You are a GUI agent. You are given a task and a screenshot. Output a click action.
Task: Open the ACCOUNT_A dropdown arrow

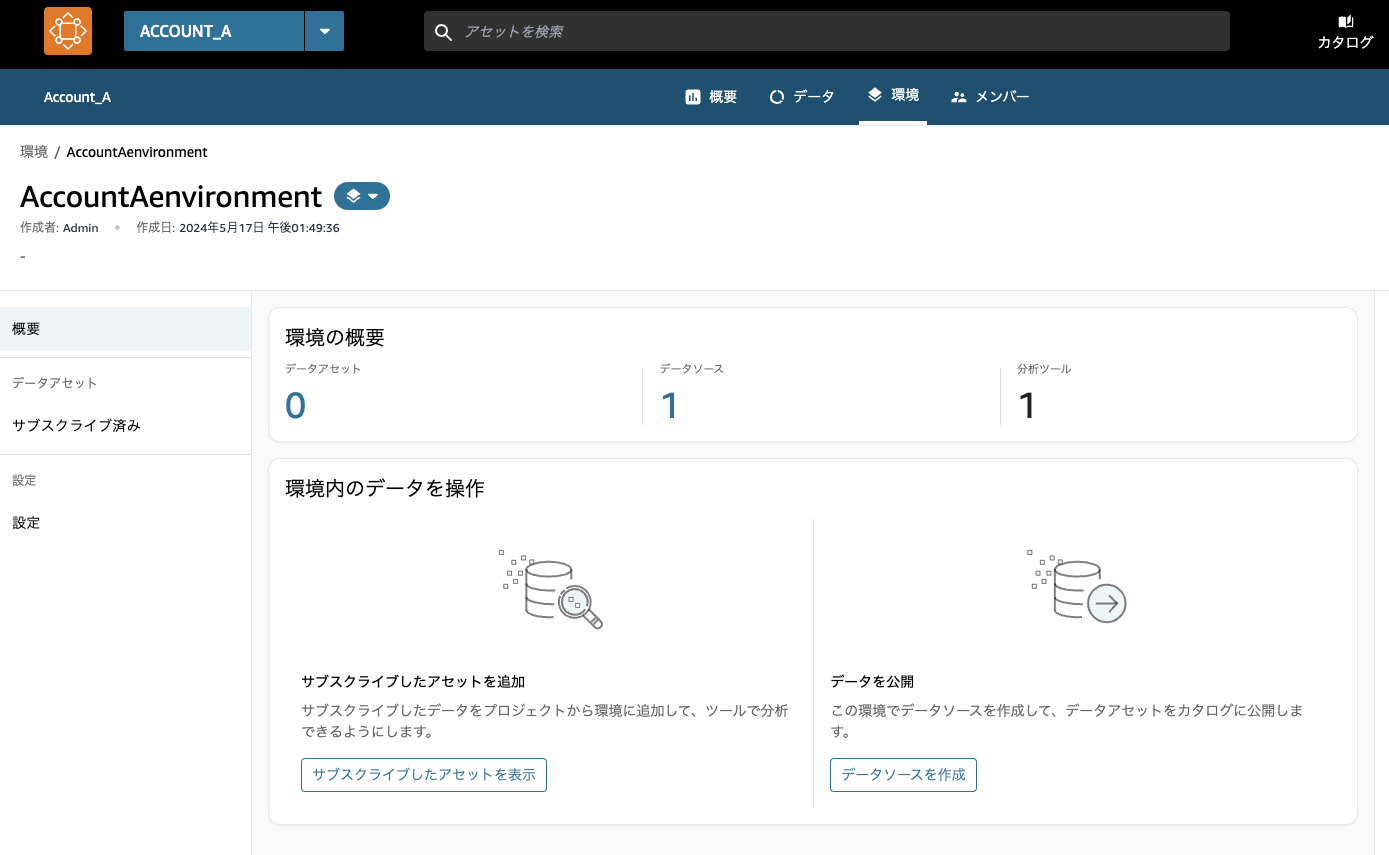point(324,30)
